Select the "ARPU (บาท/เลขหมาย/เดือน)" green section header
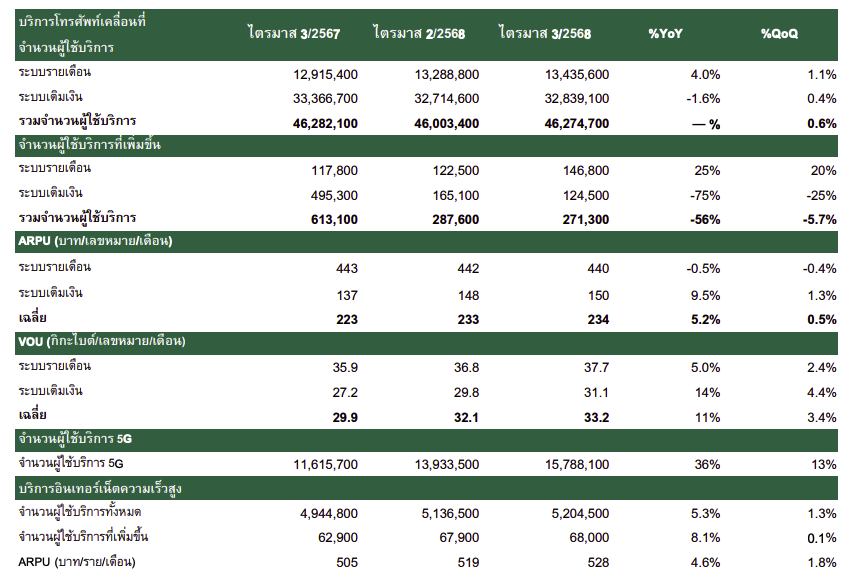This screenshot has width=853, height=582. coord(96,241)
